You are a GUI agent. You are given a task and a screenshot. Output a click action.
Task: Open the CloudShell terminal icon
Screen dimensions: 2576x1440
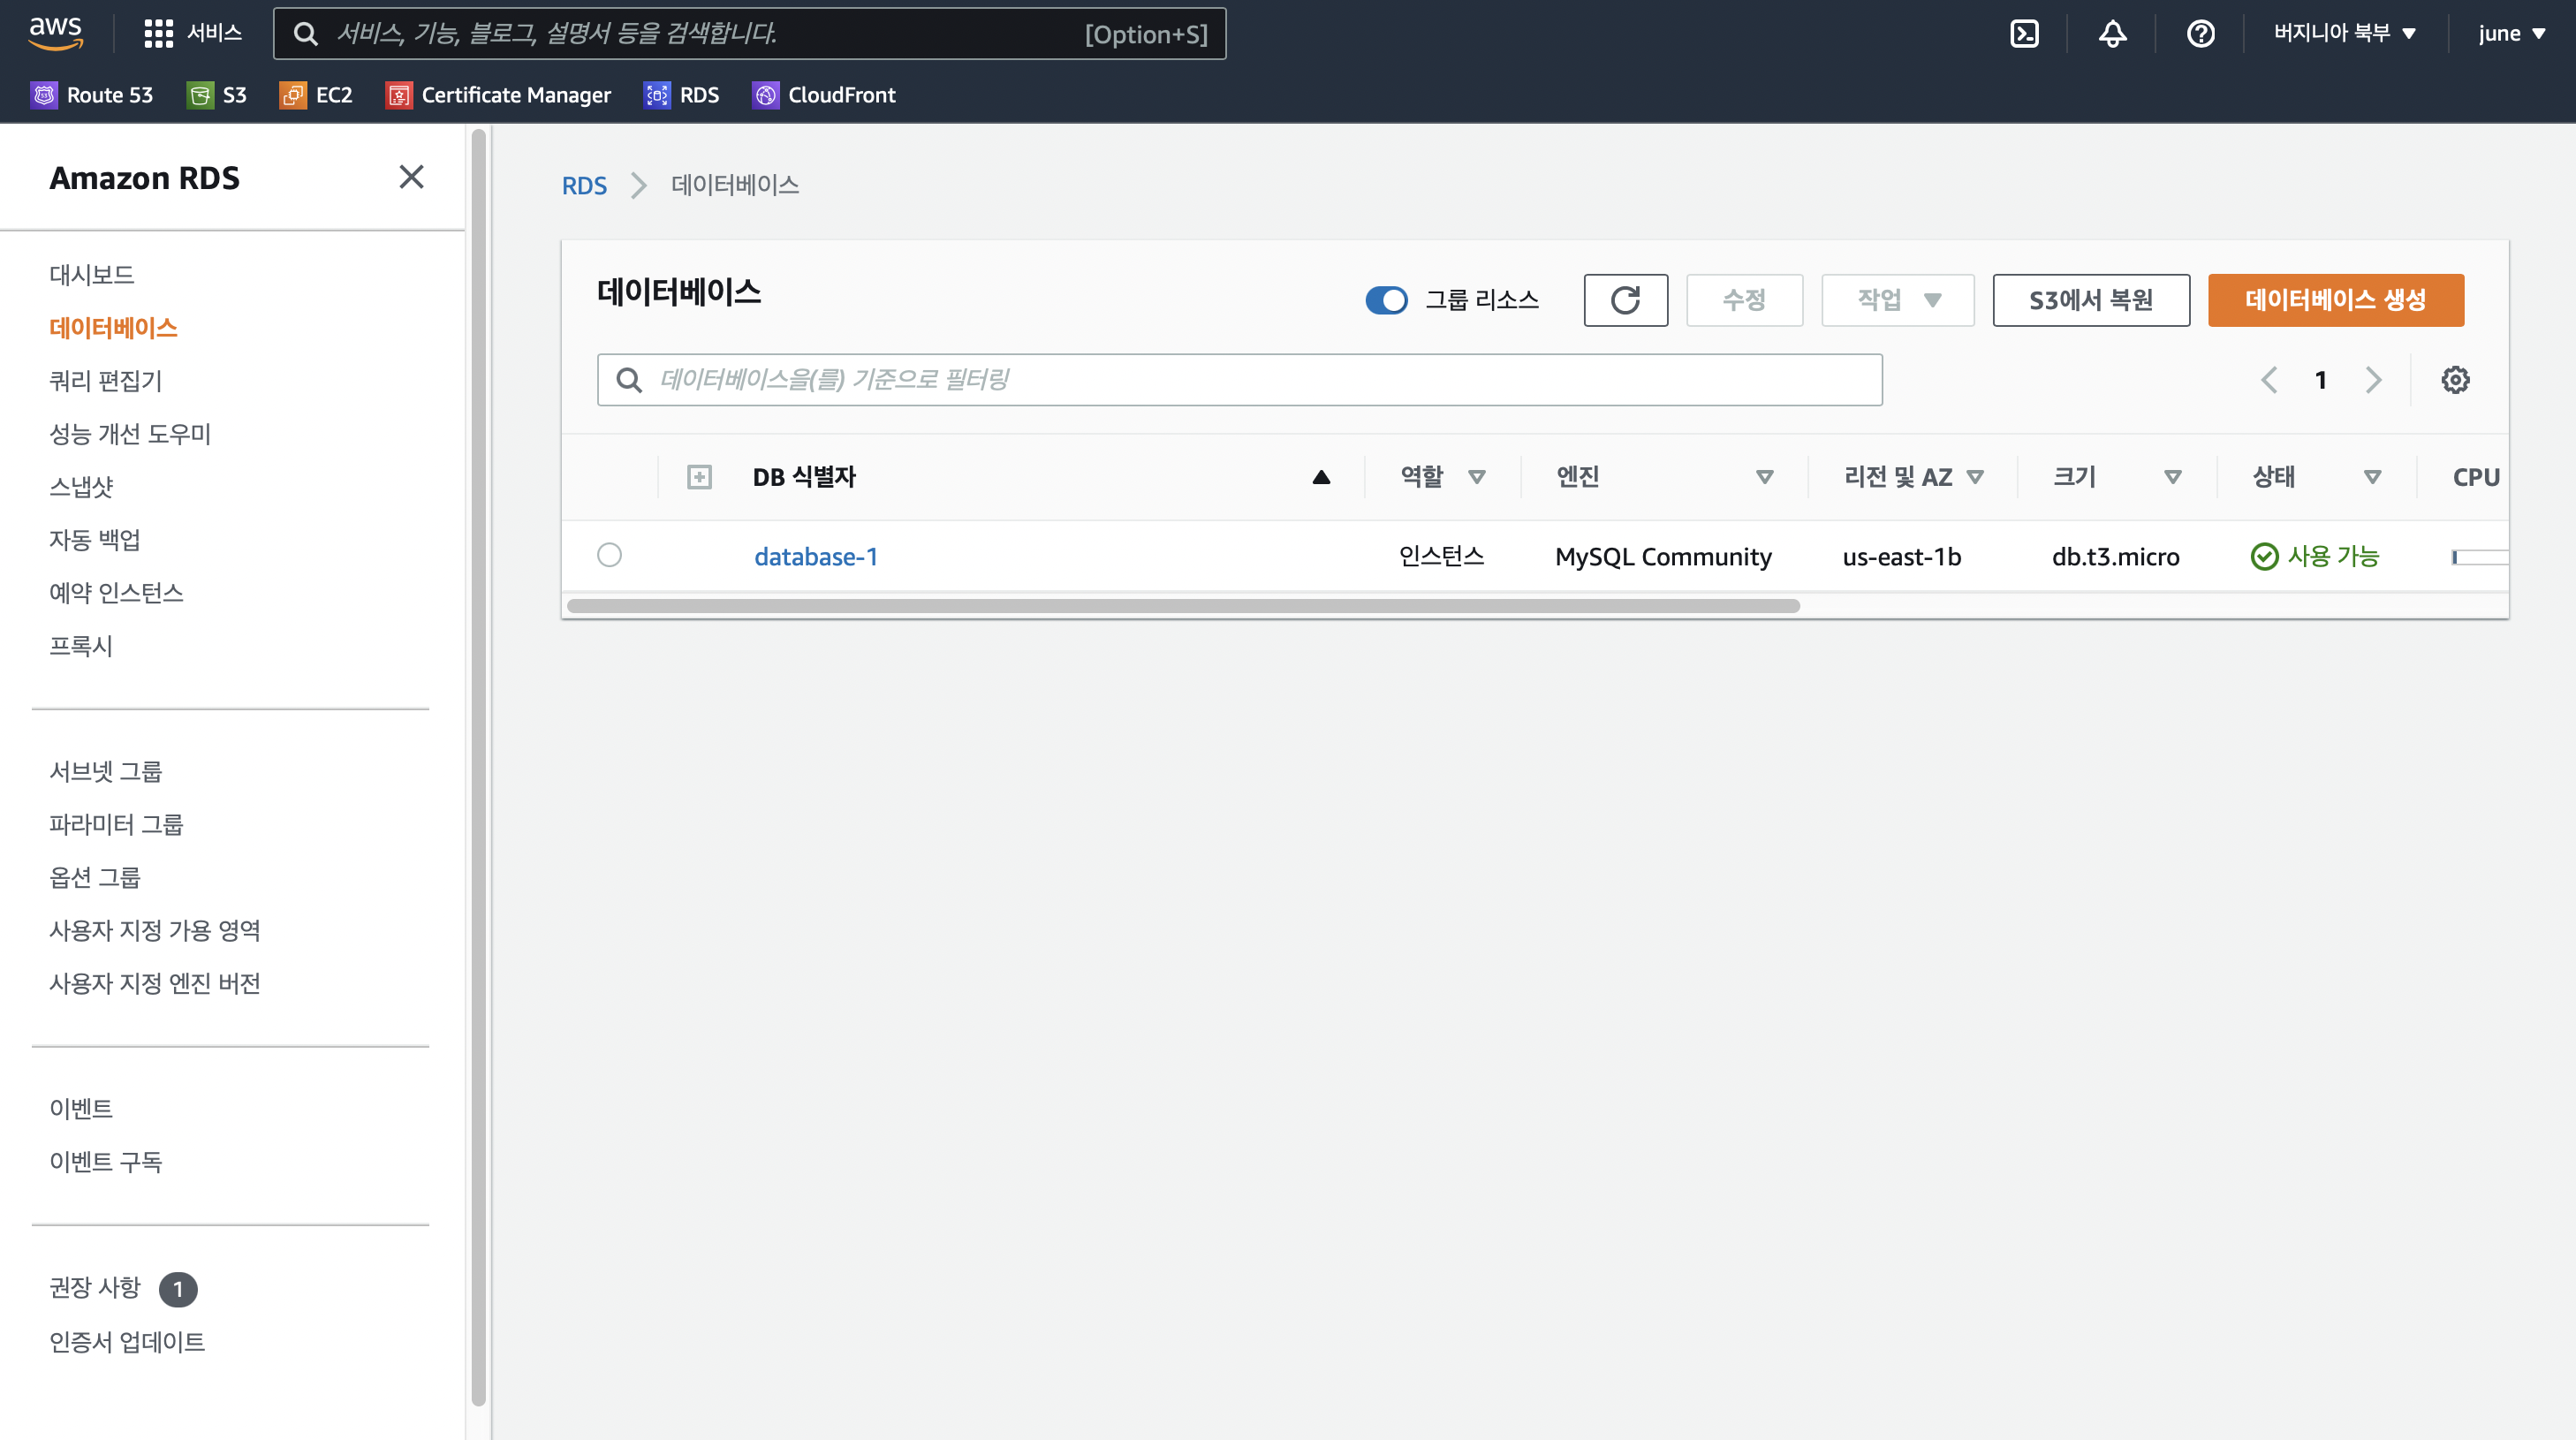tap(2024, 34)
